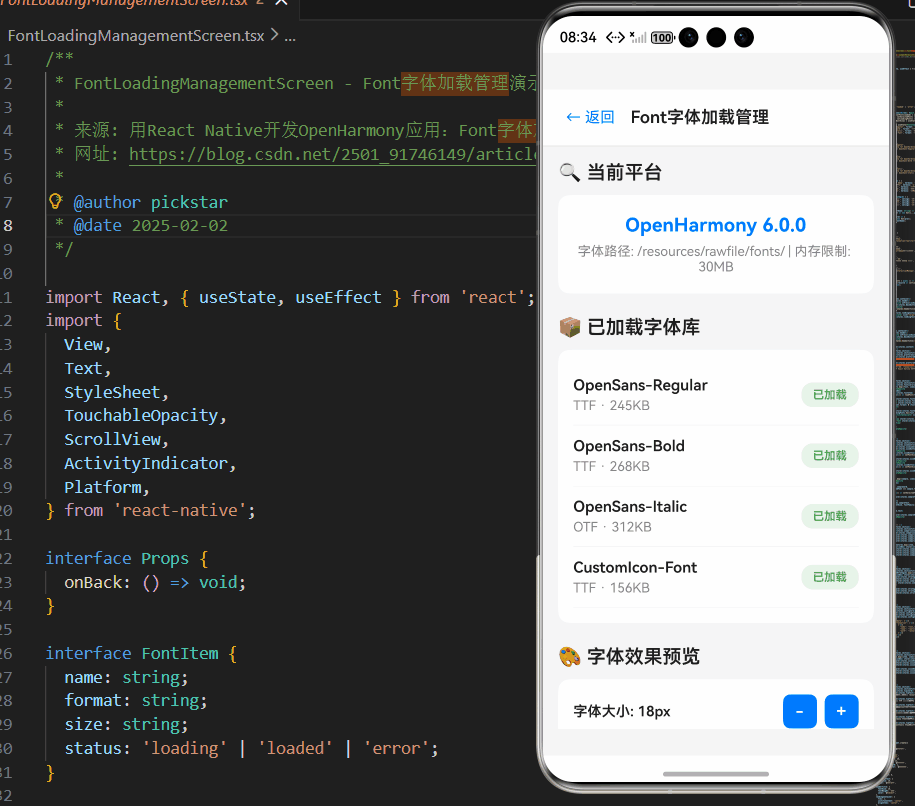Image resolution: width=915 pixels, height=806 pixels.
Task: Click the interface FontItem declaration
Action: 141,654
